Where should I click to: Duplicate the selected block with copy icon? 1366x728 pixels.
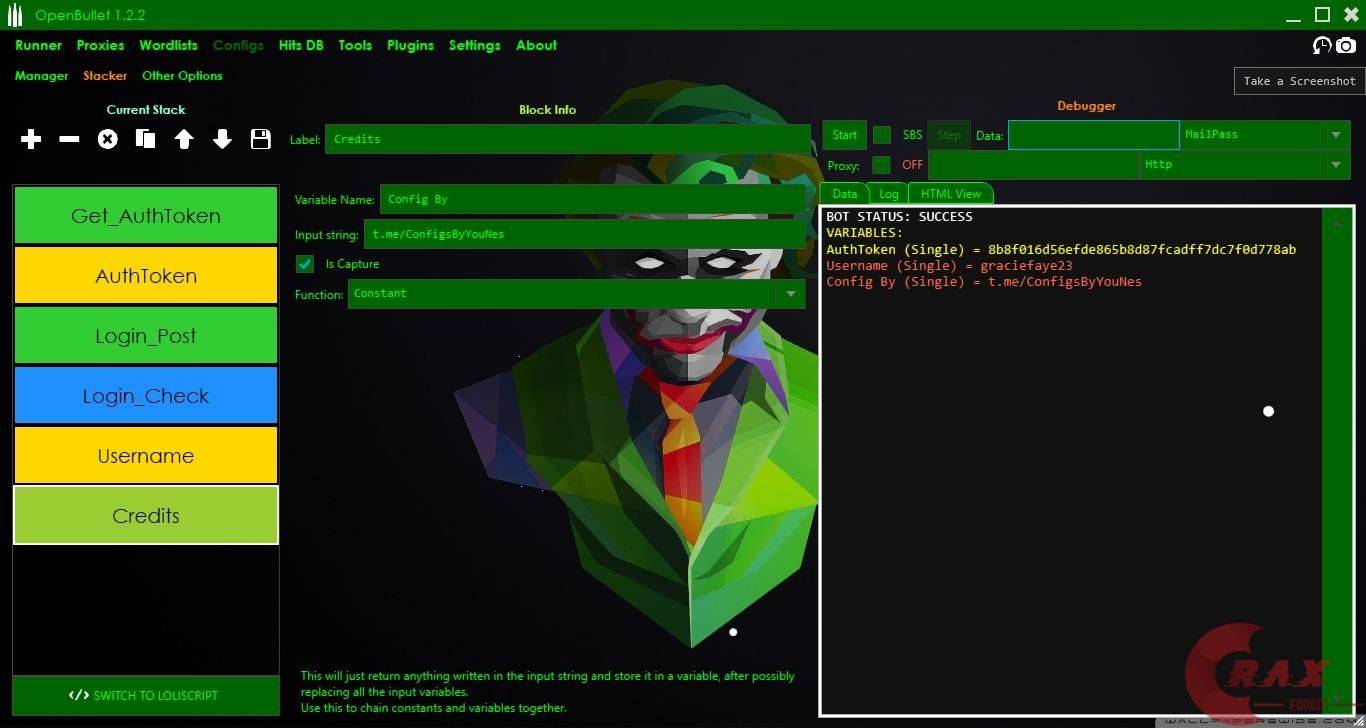click(146, 139)
